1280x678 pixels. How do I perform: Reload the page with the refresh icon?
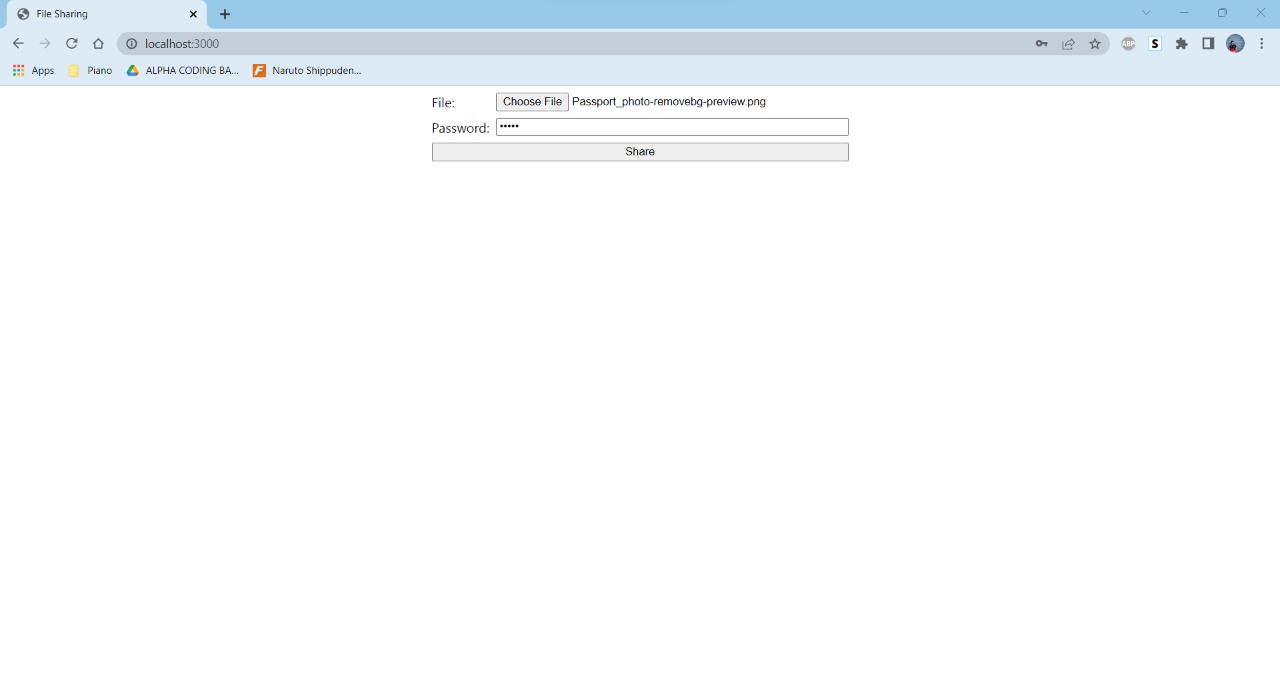coord(71,43)
